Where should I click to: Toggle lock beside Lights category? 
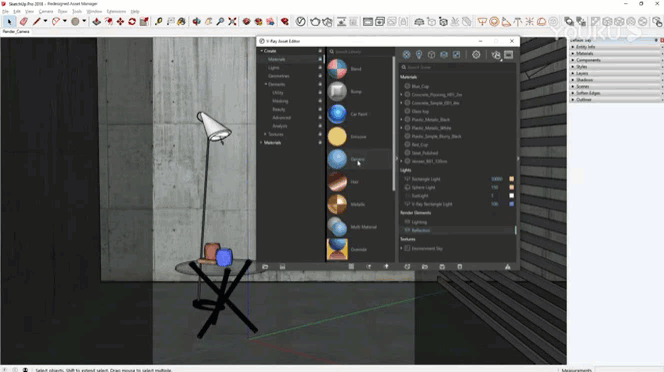(x=320, y=68)
